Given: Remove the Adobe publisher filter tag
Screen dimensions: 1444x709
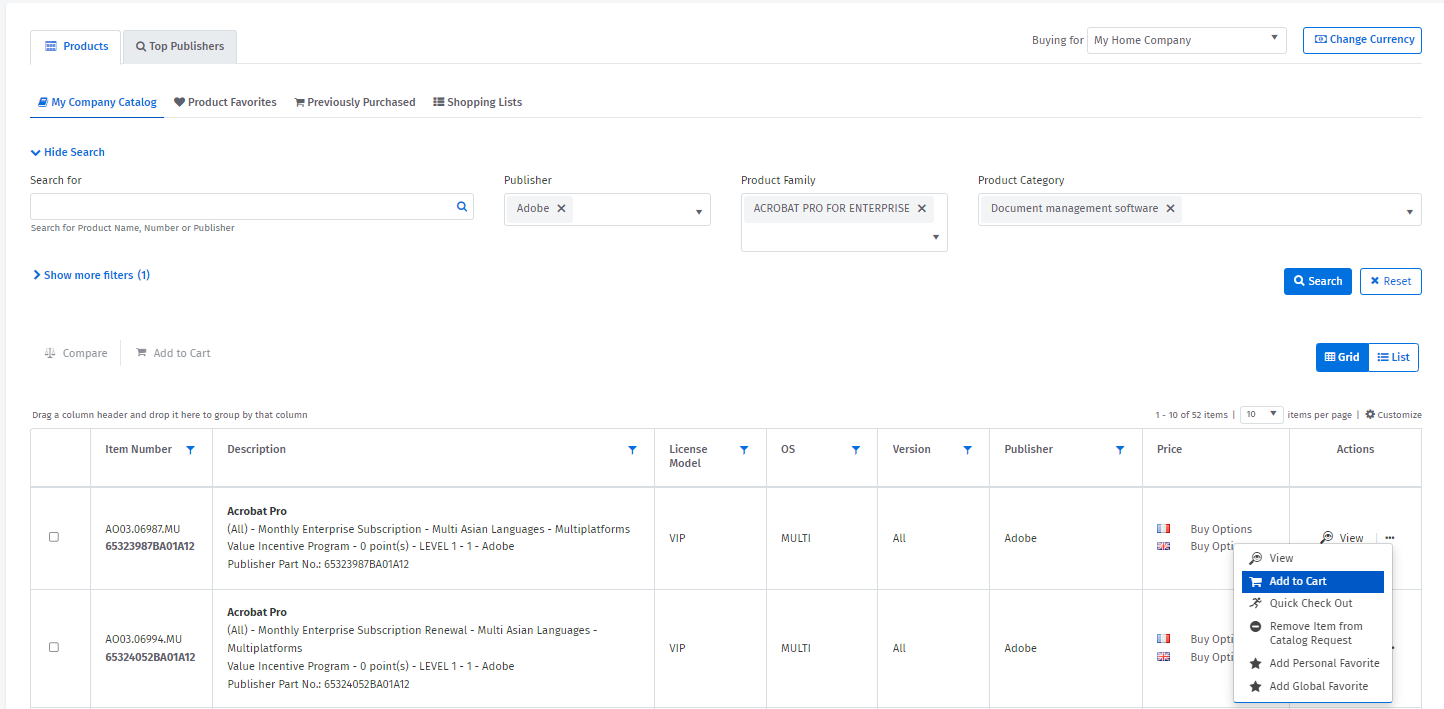Looking at the screenshot, I should [561, 209].
